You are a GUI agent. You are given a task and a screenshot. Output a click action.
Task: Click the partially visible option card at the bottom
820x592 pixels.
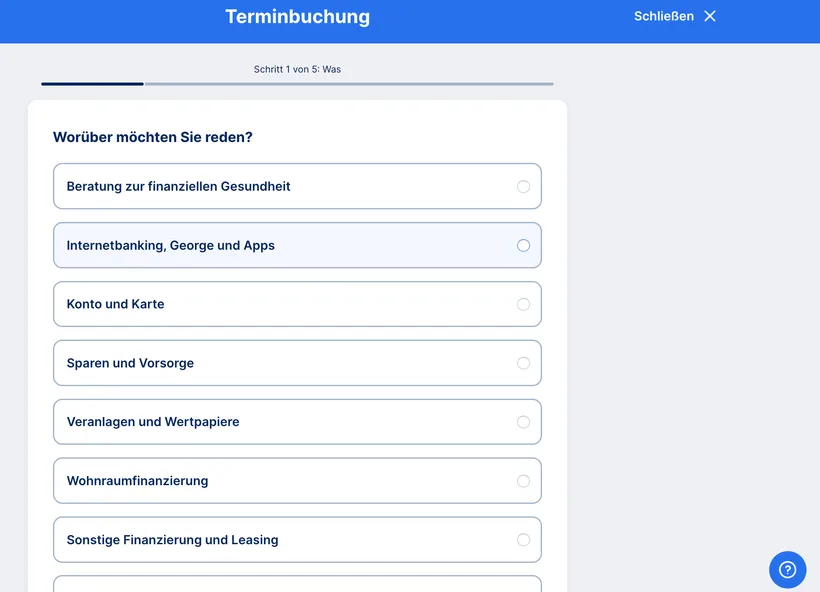tap(297, 588)
